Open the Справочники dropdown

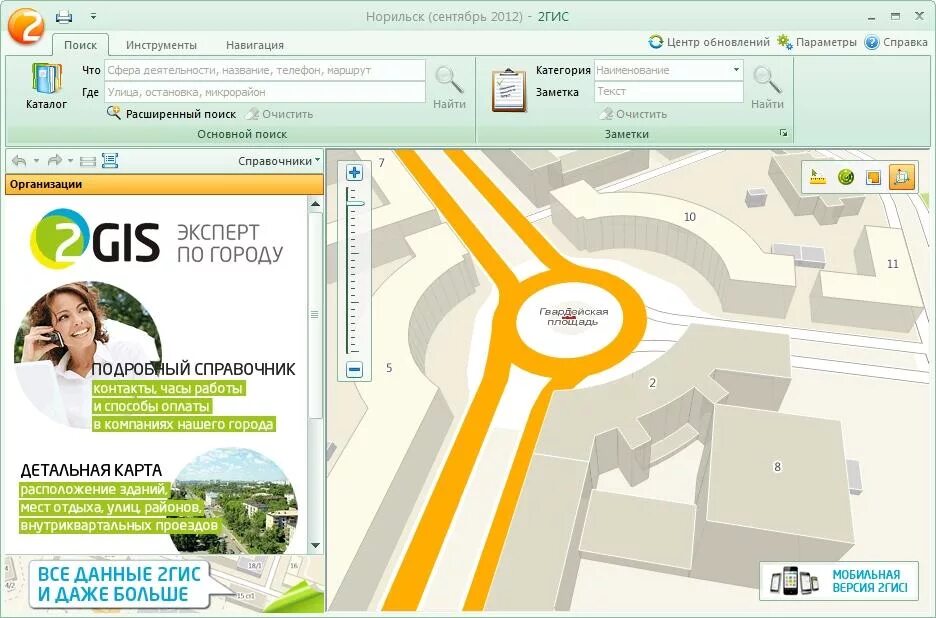[279, 161]
